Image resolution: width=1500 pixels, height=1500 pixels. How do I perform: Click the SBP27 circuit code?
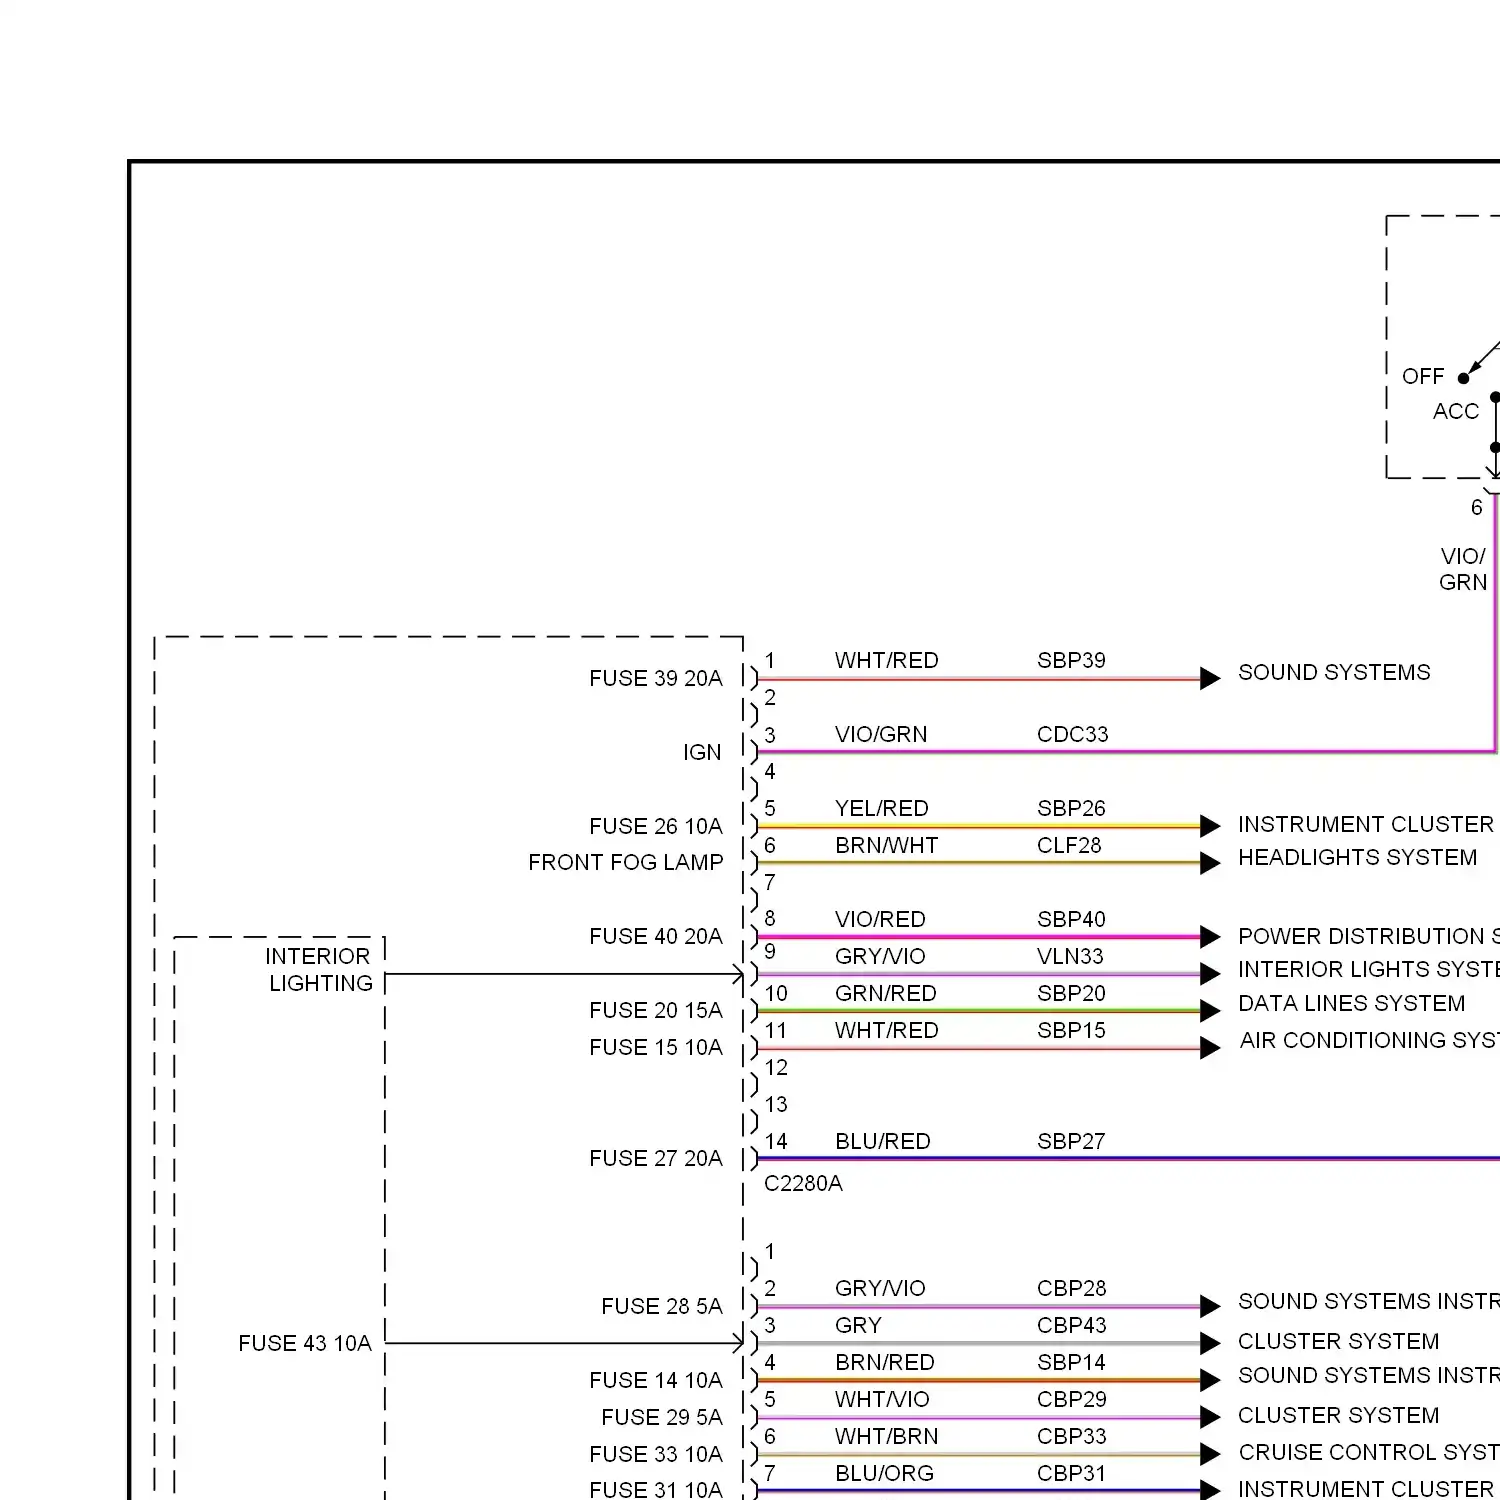1071,1141
